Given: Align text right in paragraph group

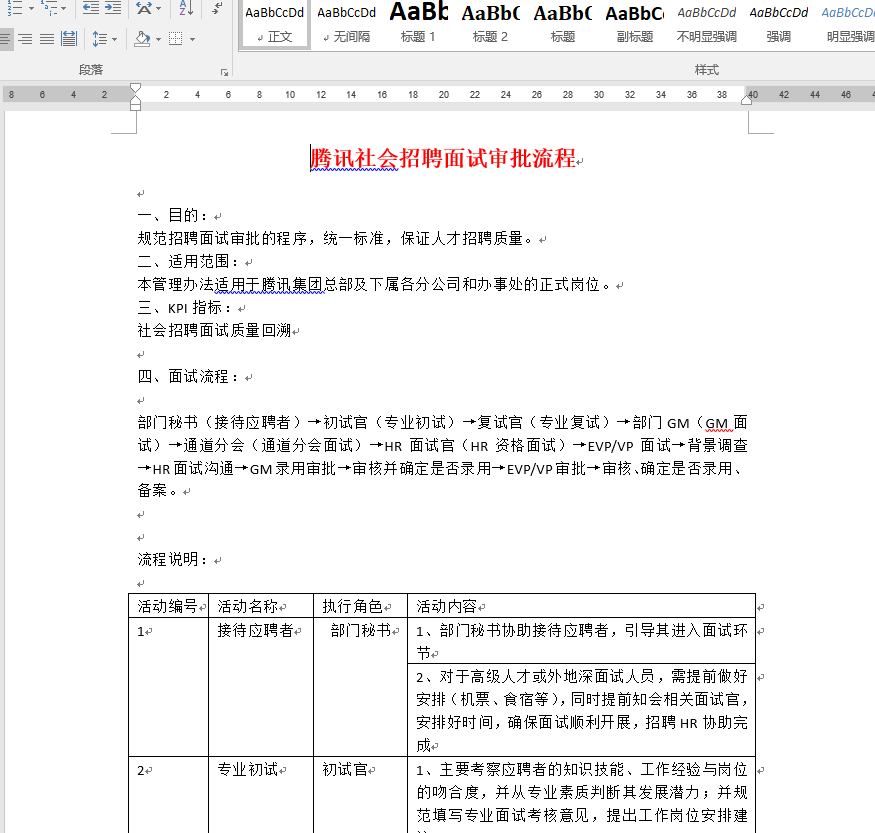Looking at the screenshot, I should coord(25,39).
